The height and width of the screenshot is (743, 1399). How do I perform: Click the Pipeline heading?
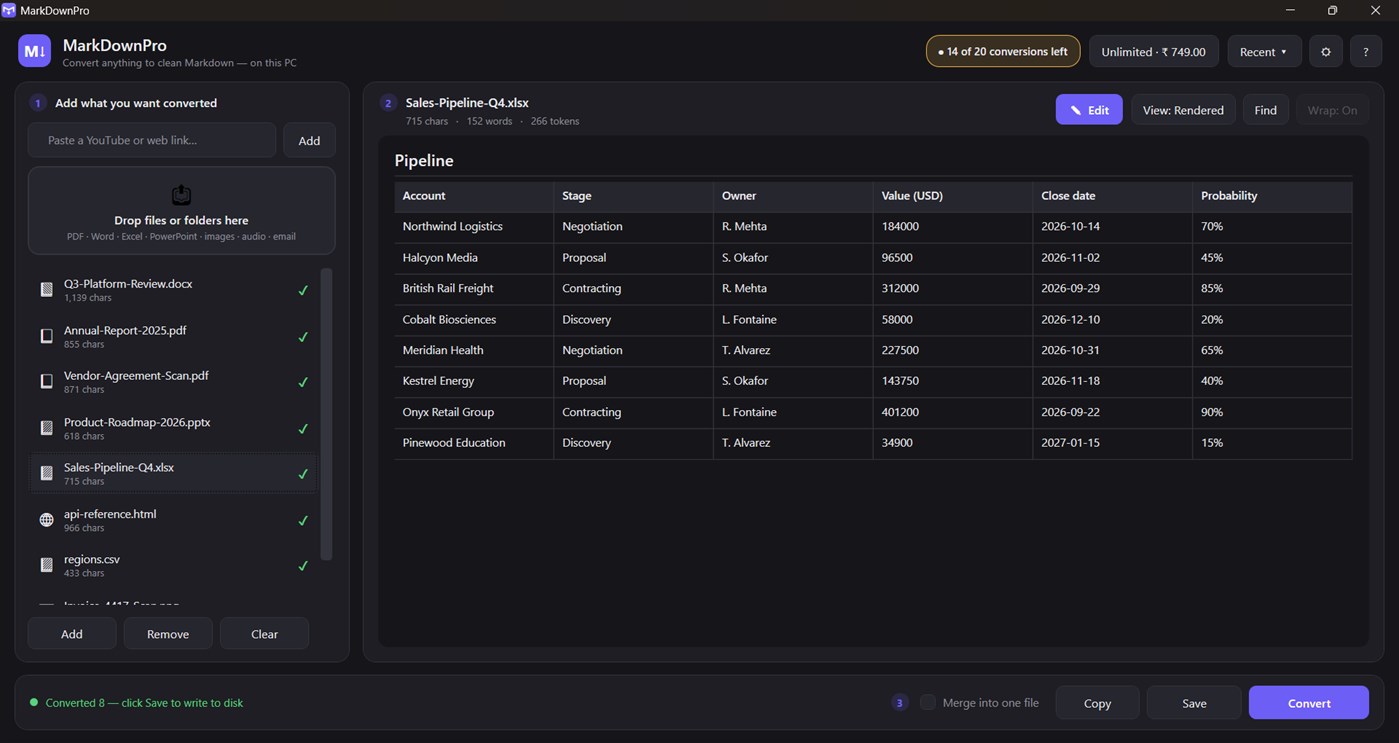(424, 160)
